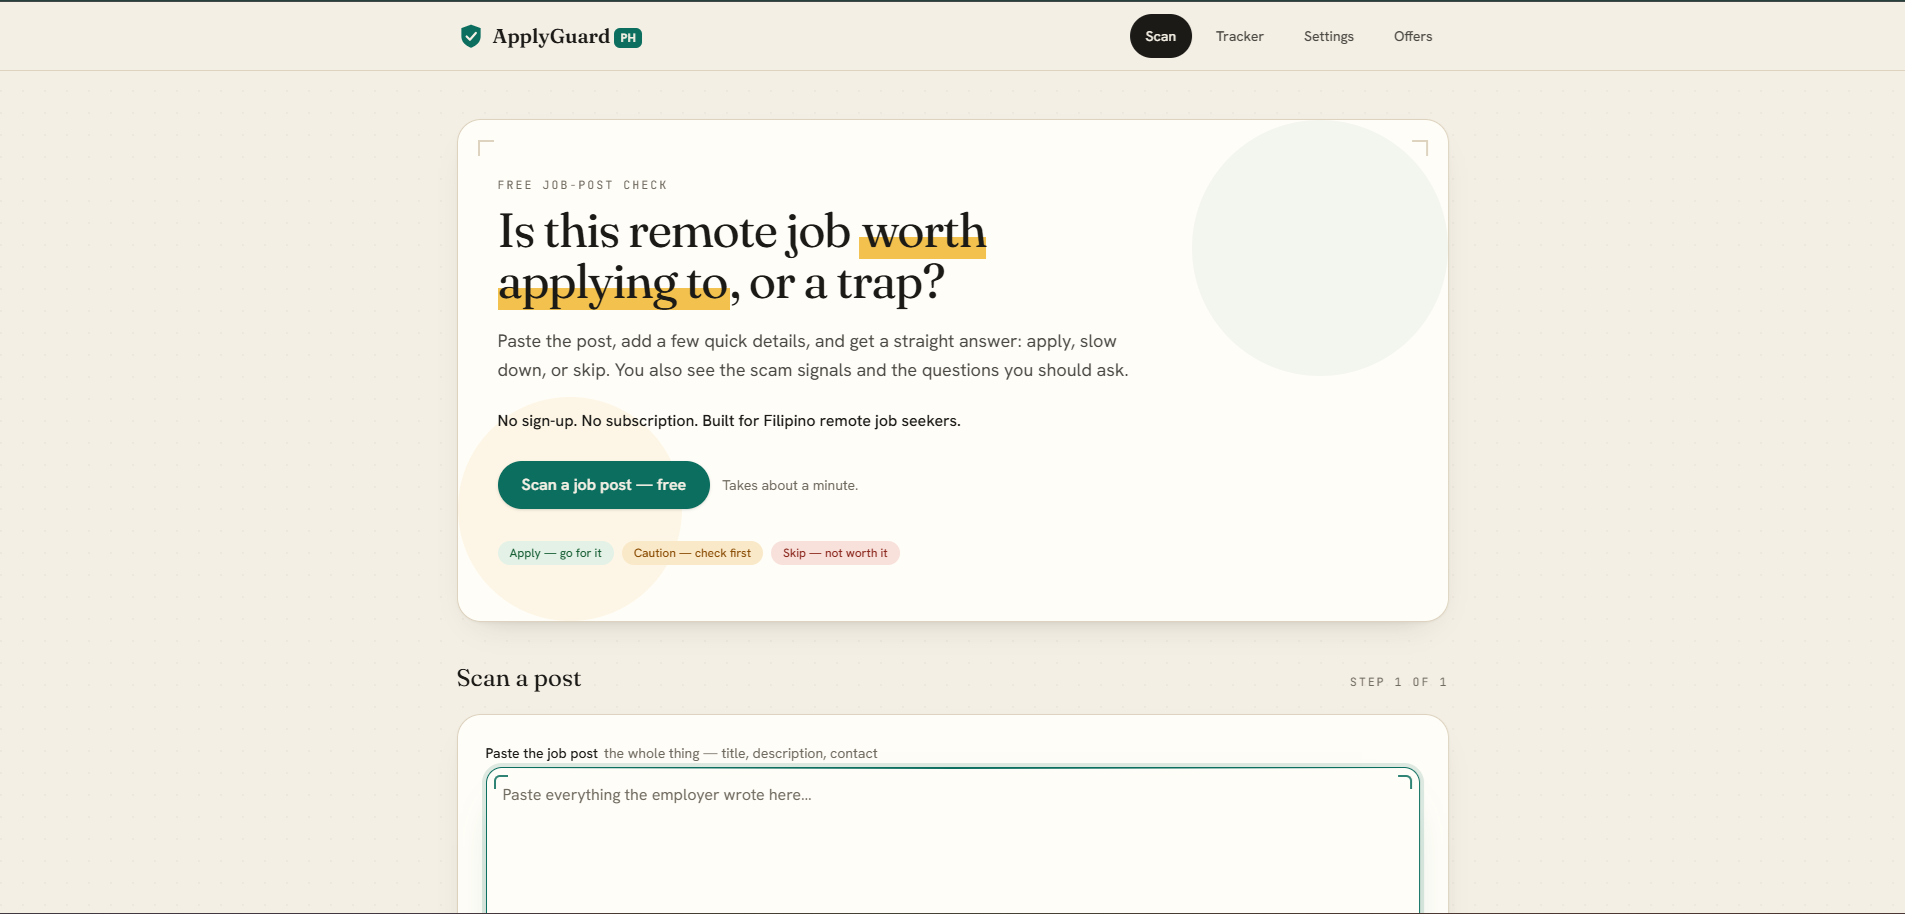
Task: Click the PH badge next to ApplyGuard
Action: click(628, 38)
